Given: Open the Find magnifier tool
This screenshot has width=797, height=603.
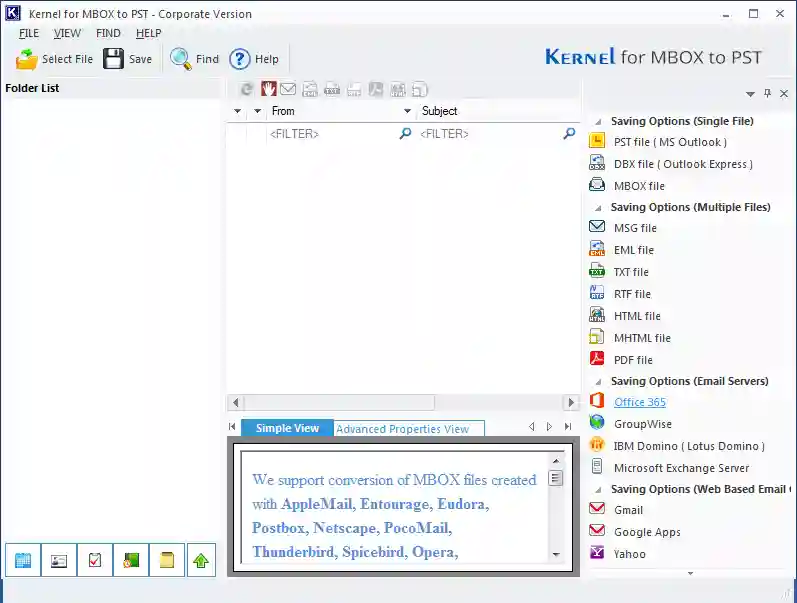Looking at the screenshot, I should (180, 59).
